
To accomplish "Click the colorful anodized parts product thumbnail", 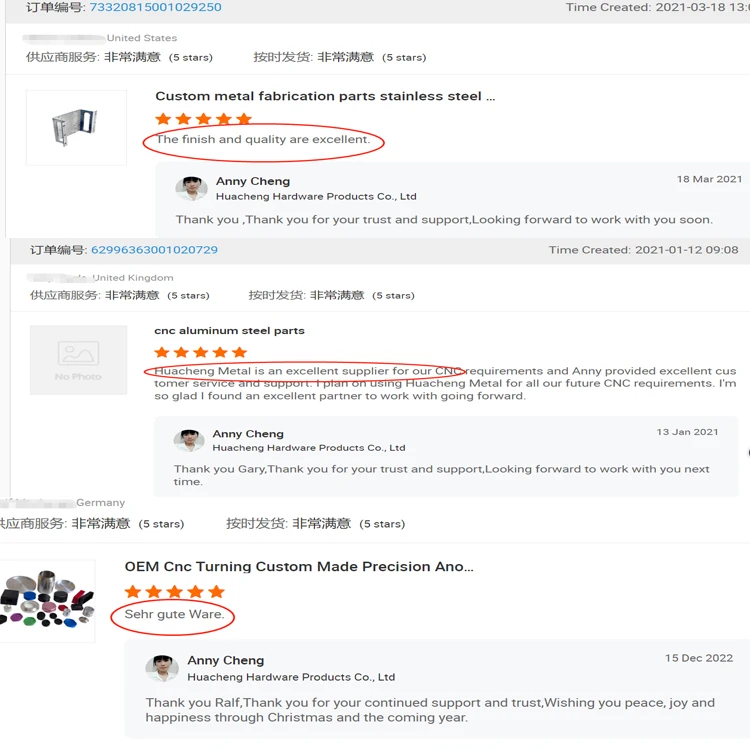I will point(47,601).
